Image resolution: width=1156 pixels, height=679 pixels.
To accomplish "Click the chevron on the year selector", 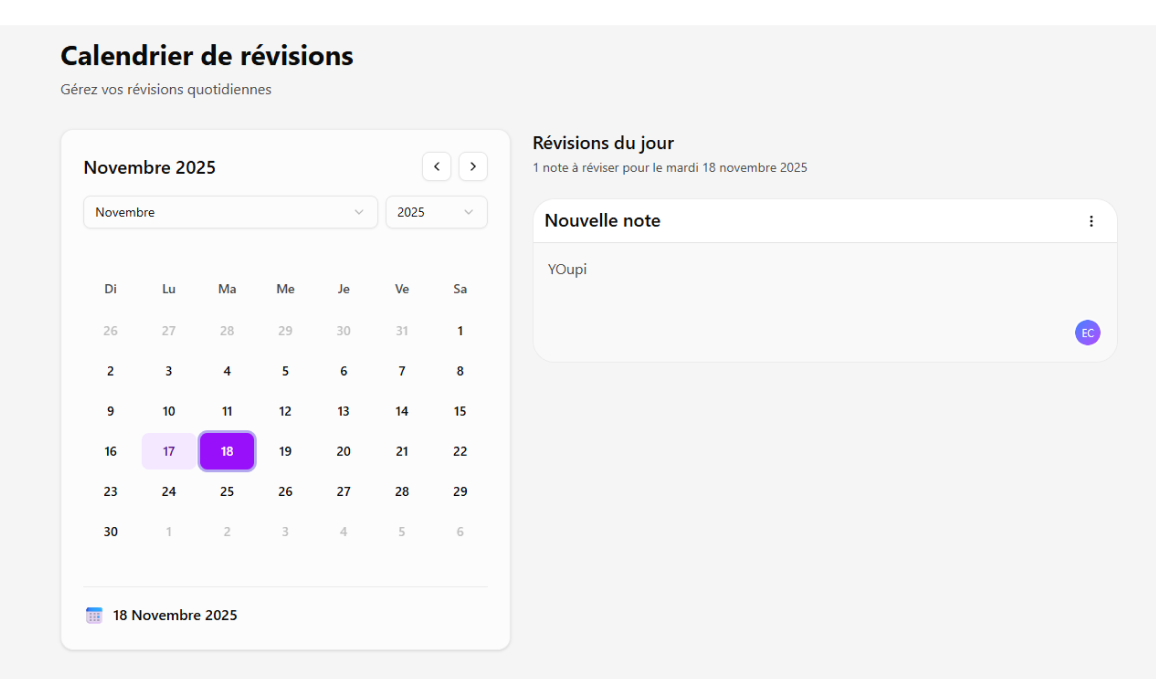I will pos(469,212).
